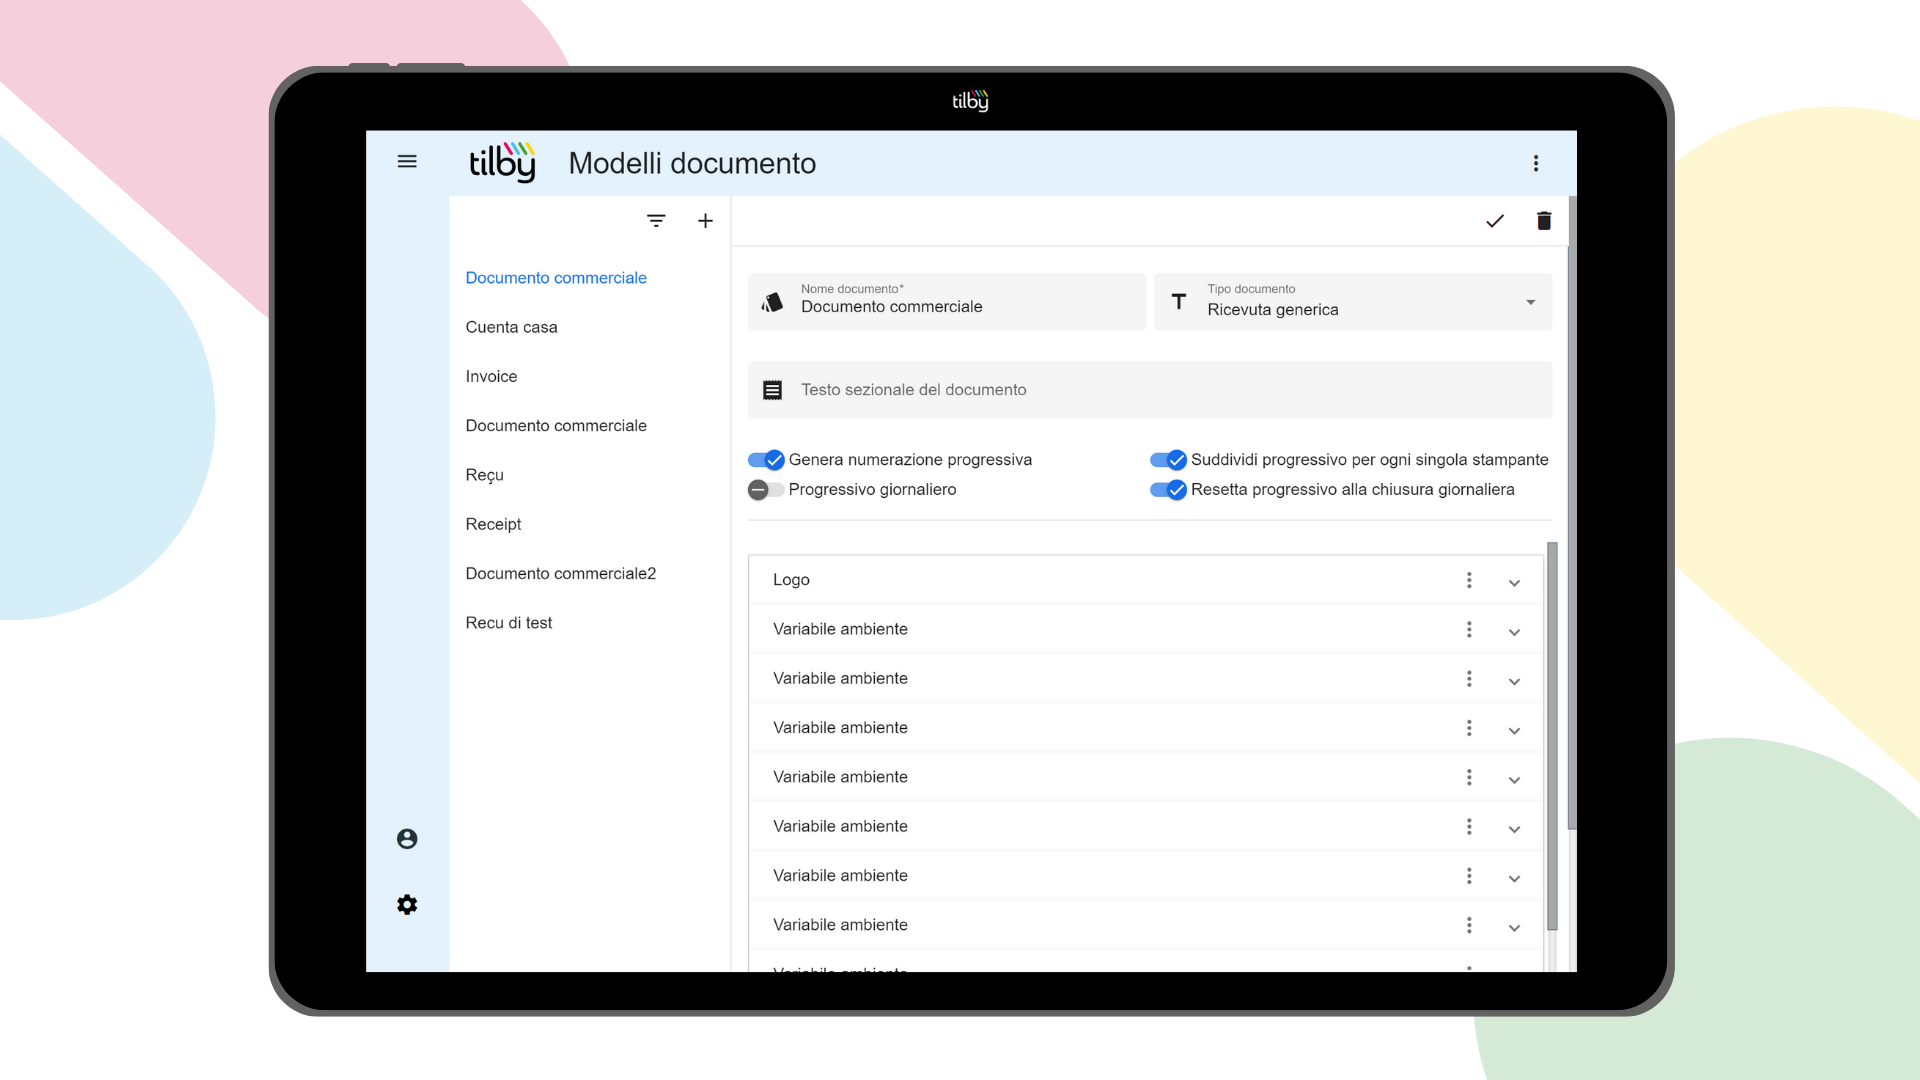Open the kebab menu on the Logo row
The width and height of the screenshot is (1920, 1080).
[1469, 580]
